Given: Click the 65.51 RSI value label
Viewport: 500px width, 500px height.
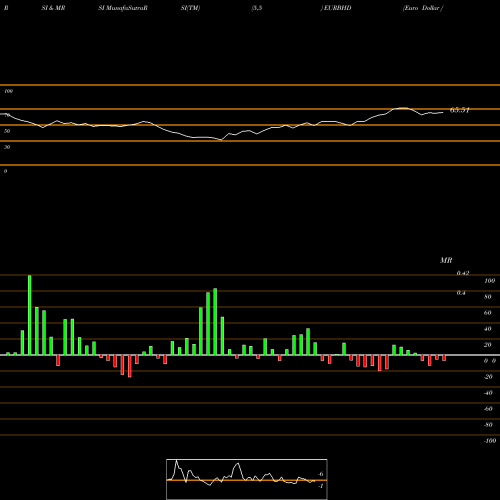Looking at the screenshot, I should (460, 110).
